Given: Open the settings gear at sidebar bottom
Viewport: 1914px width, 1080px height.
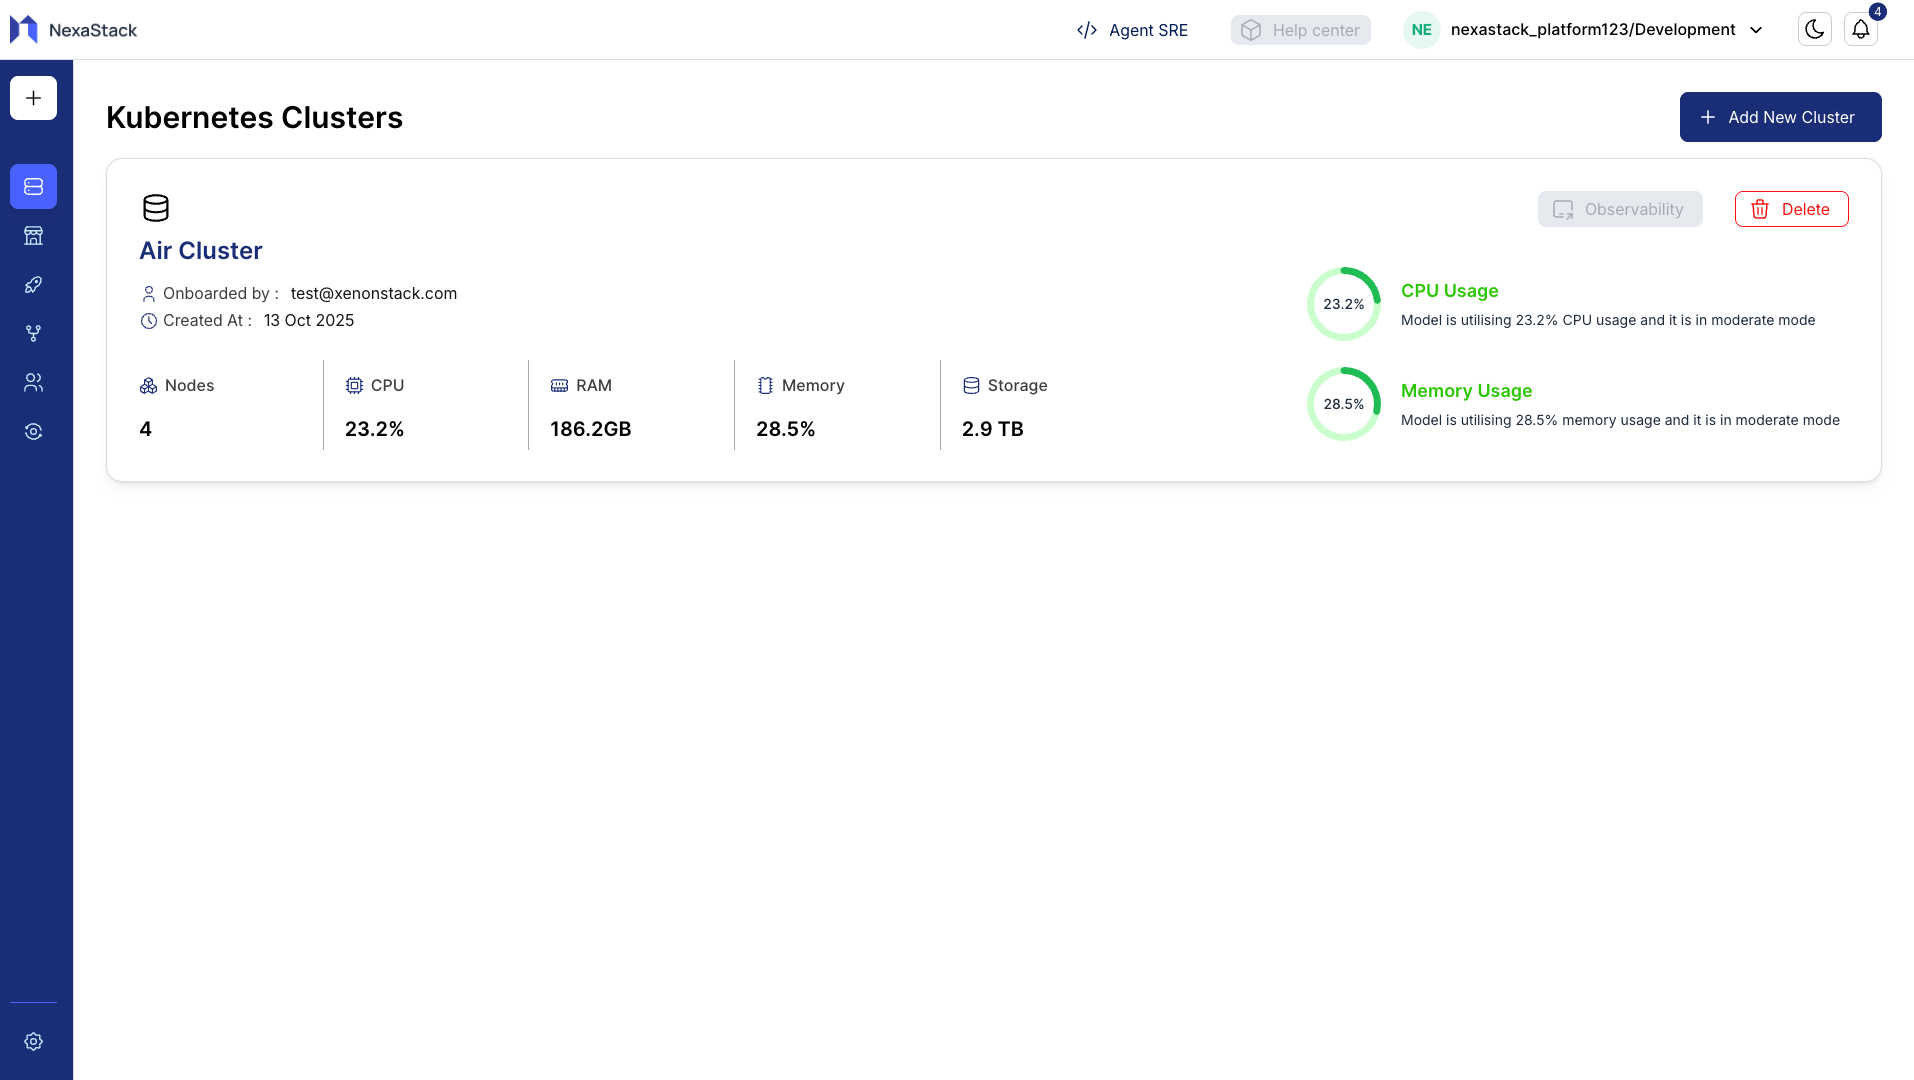Looking at the screenshot, I should coord(33,1041).
